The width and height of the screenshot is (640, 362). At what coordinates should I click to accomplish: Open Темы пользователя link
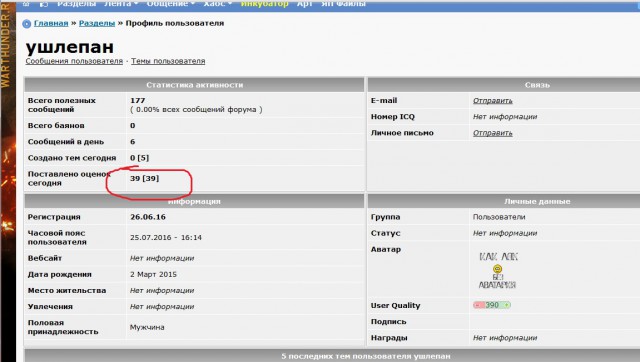(168, 61)
